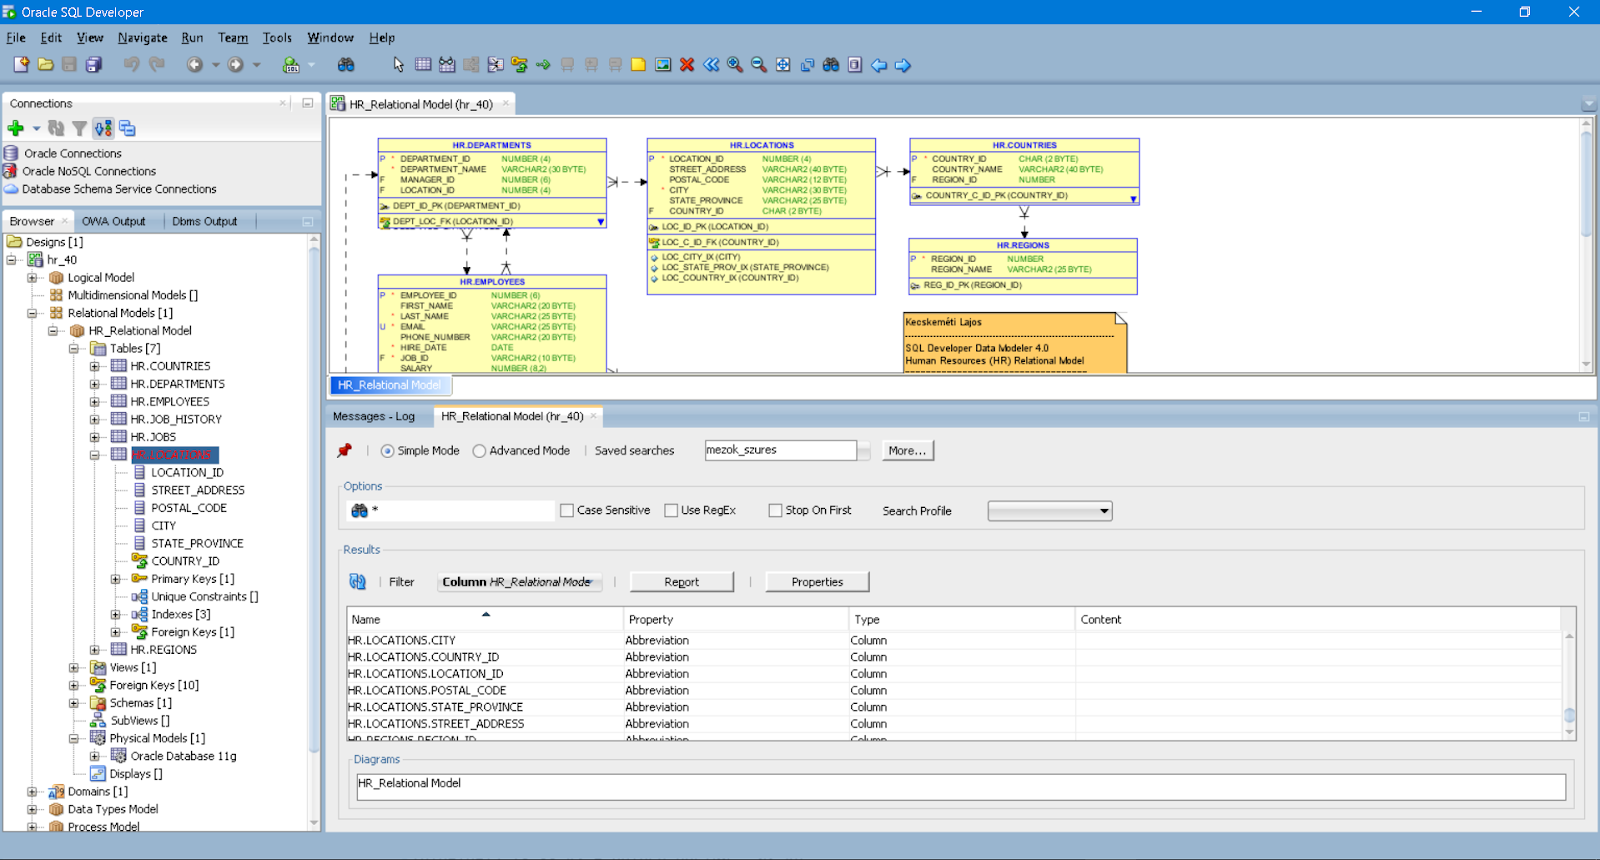The width and height of the screenshot is (1600, 860).
Task: Choose the New FK Relation key tool
Action: 519,65
